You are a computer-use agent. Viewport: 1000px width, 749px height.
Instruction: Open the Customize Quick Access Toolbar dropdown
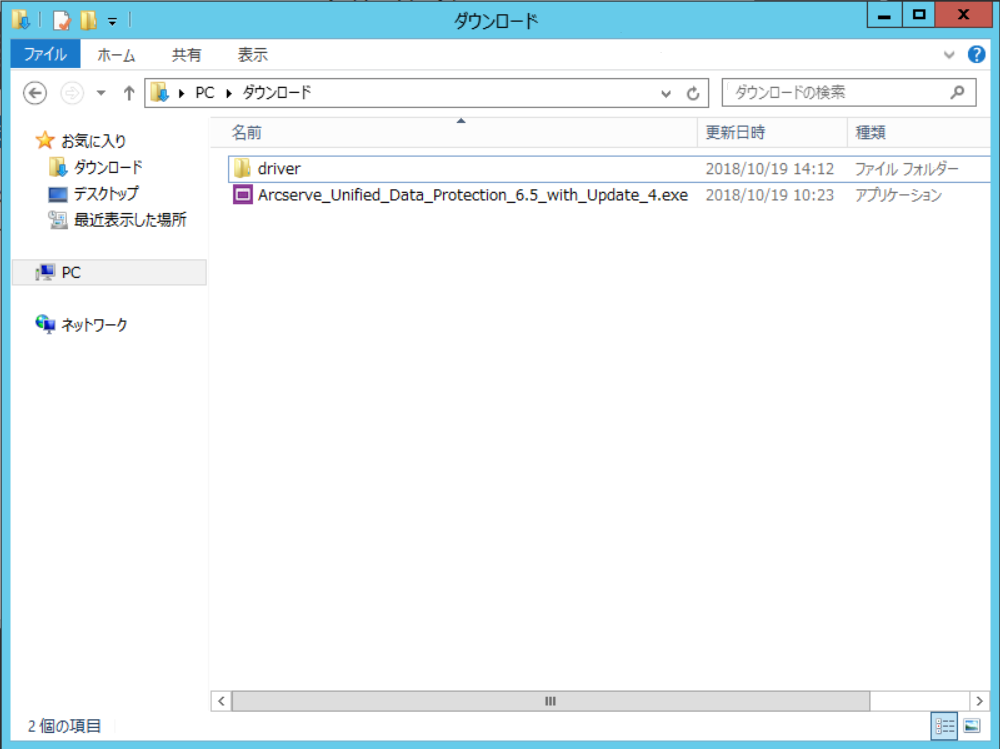[x=112, y=22]
